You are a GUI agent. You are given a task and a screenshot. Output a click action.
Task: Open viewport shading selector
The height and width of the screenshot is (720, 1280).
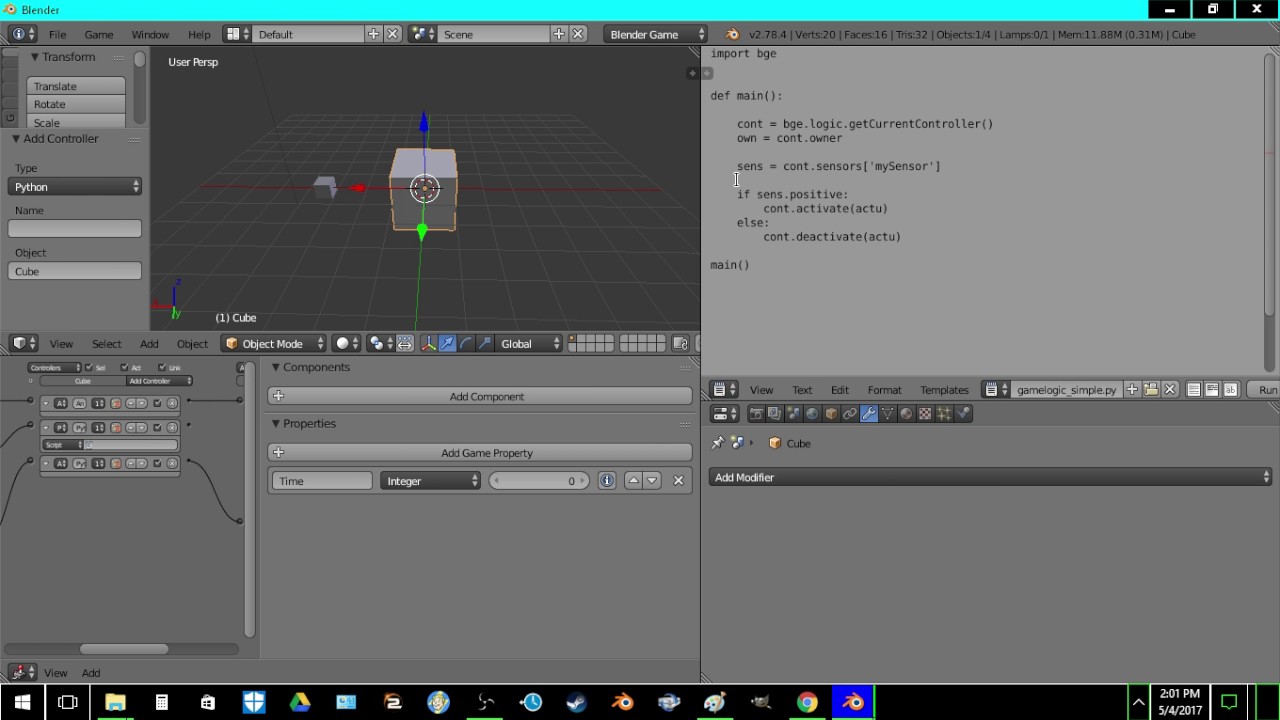click(x=346, y=344)
